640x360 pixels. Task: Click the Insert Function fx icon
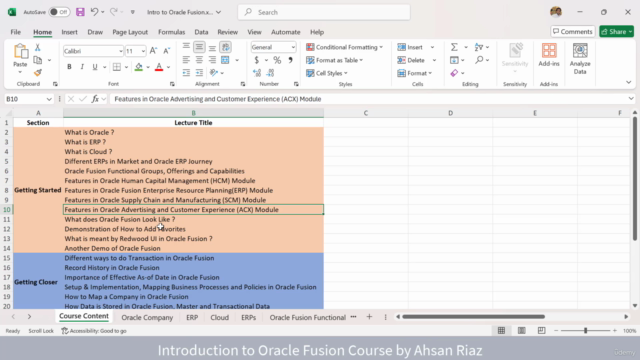point(95,99)
